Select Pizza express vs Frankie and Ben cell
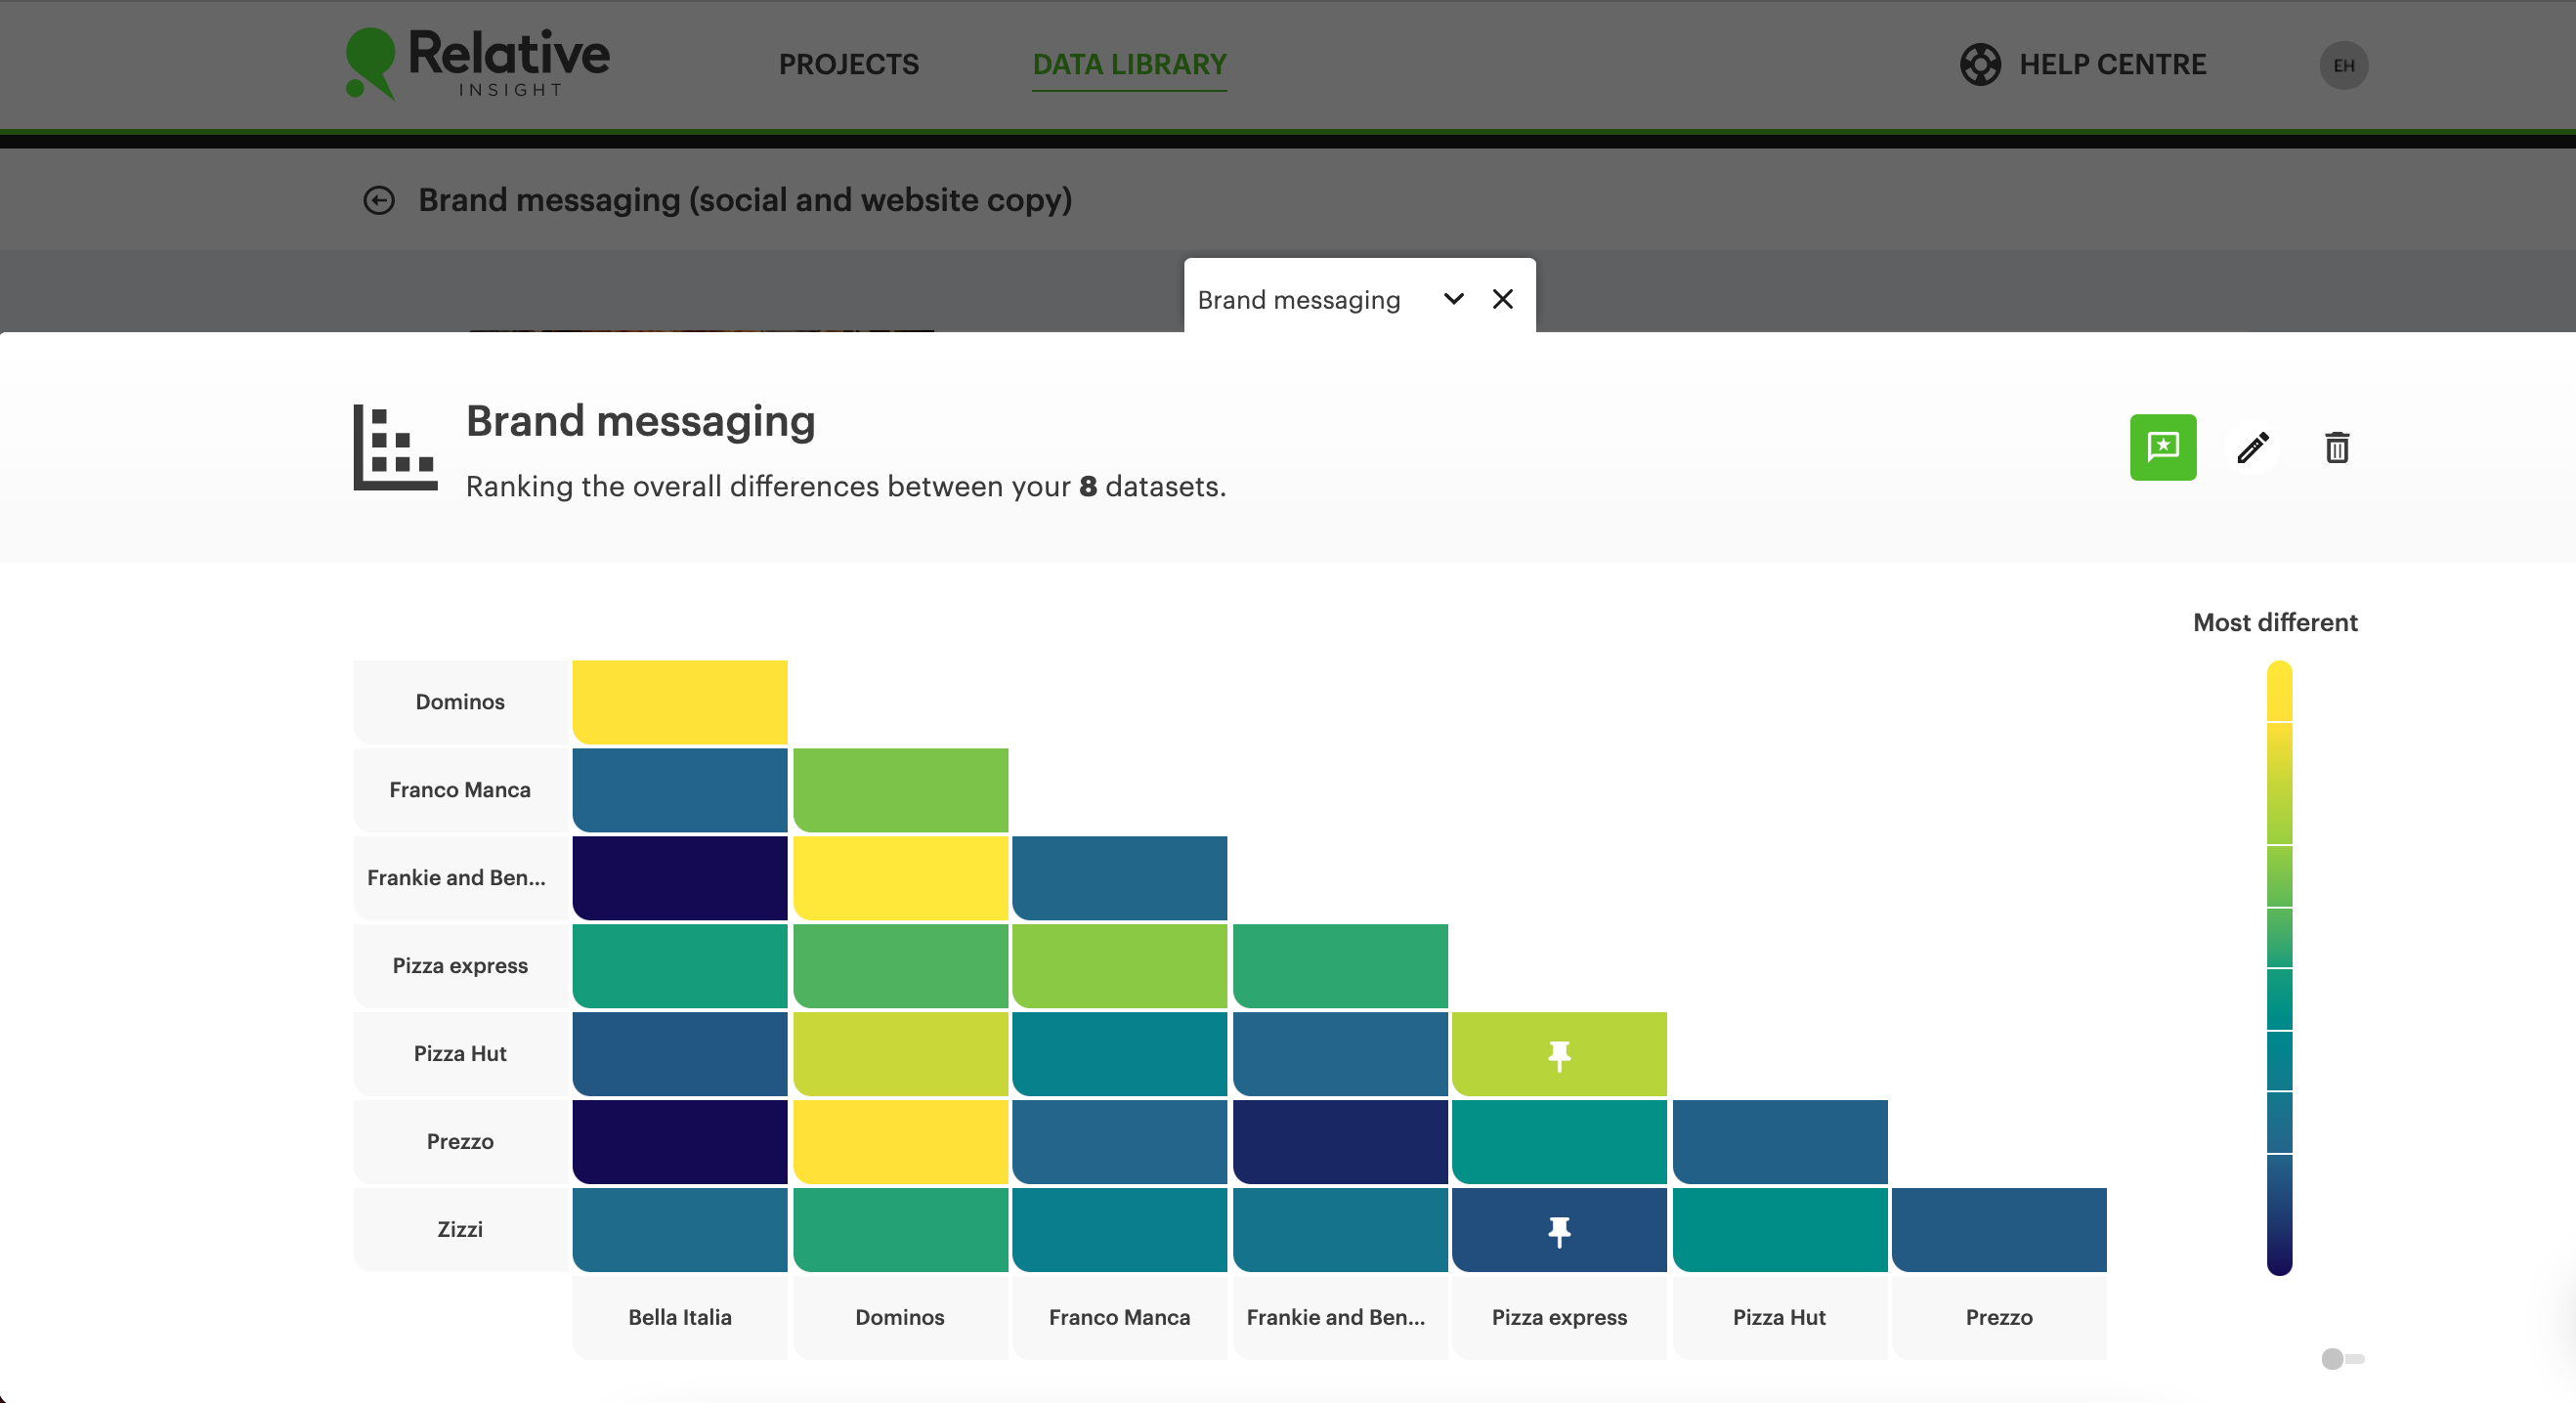Screen dimensions: 2576x1403 pyautogui.click(x=1340, y=966)
